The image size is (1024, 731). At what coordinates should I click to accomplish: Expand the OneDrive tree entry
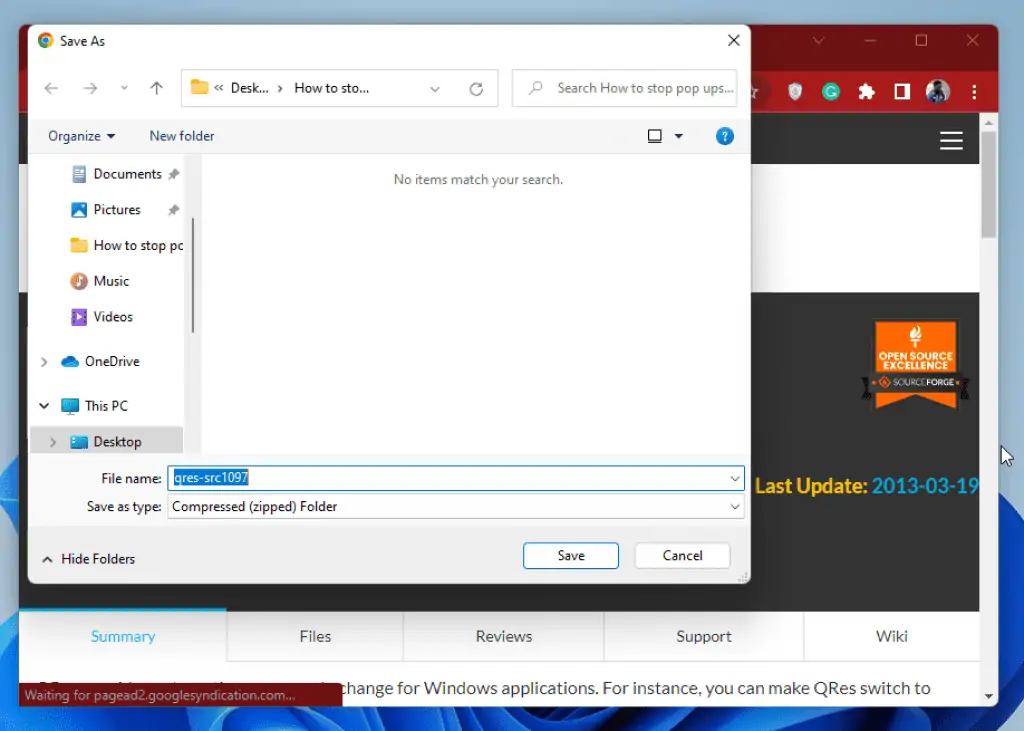coord(44,361)
